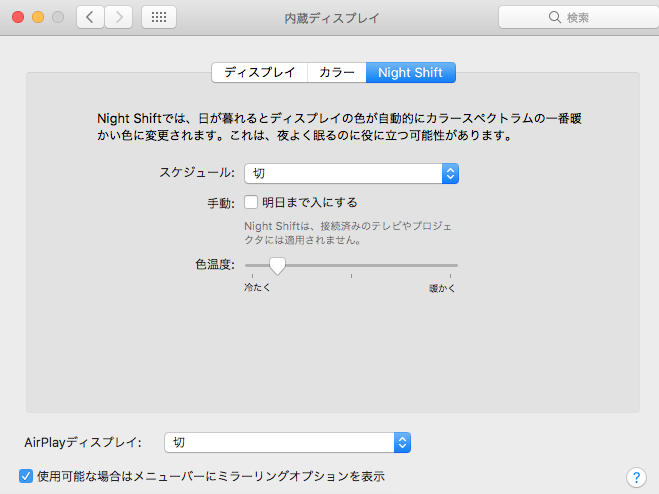Focus the 検索 search field
659x494 pixels.
pyautogui.click(x=578, y=17)
